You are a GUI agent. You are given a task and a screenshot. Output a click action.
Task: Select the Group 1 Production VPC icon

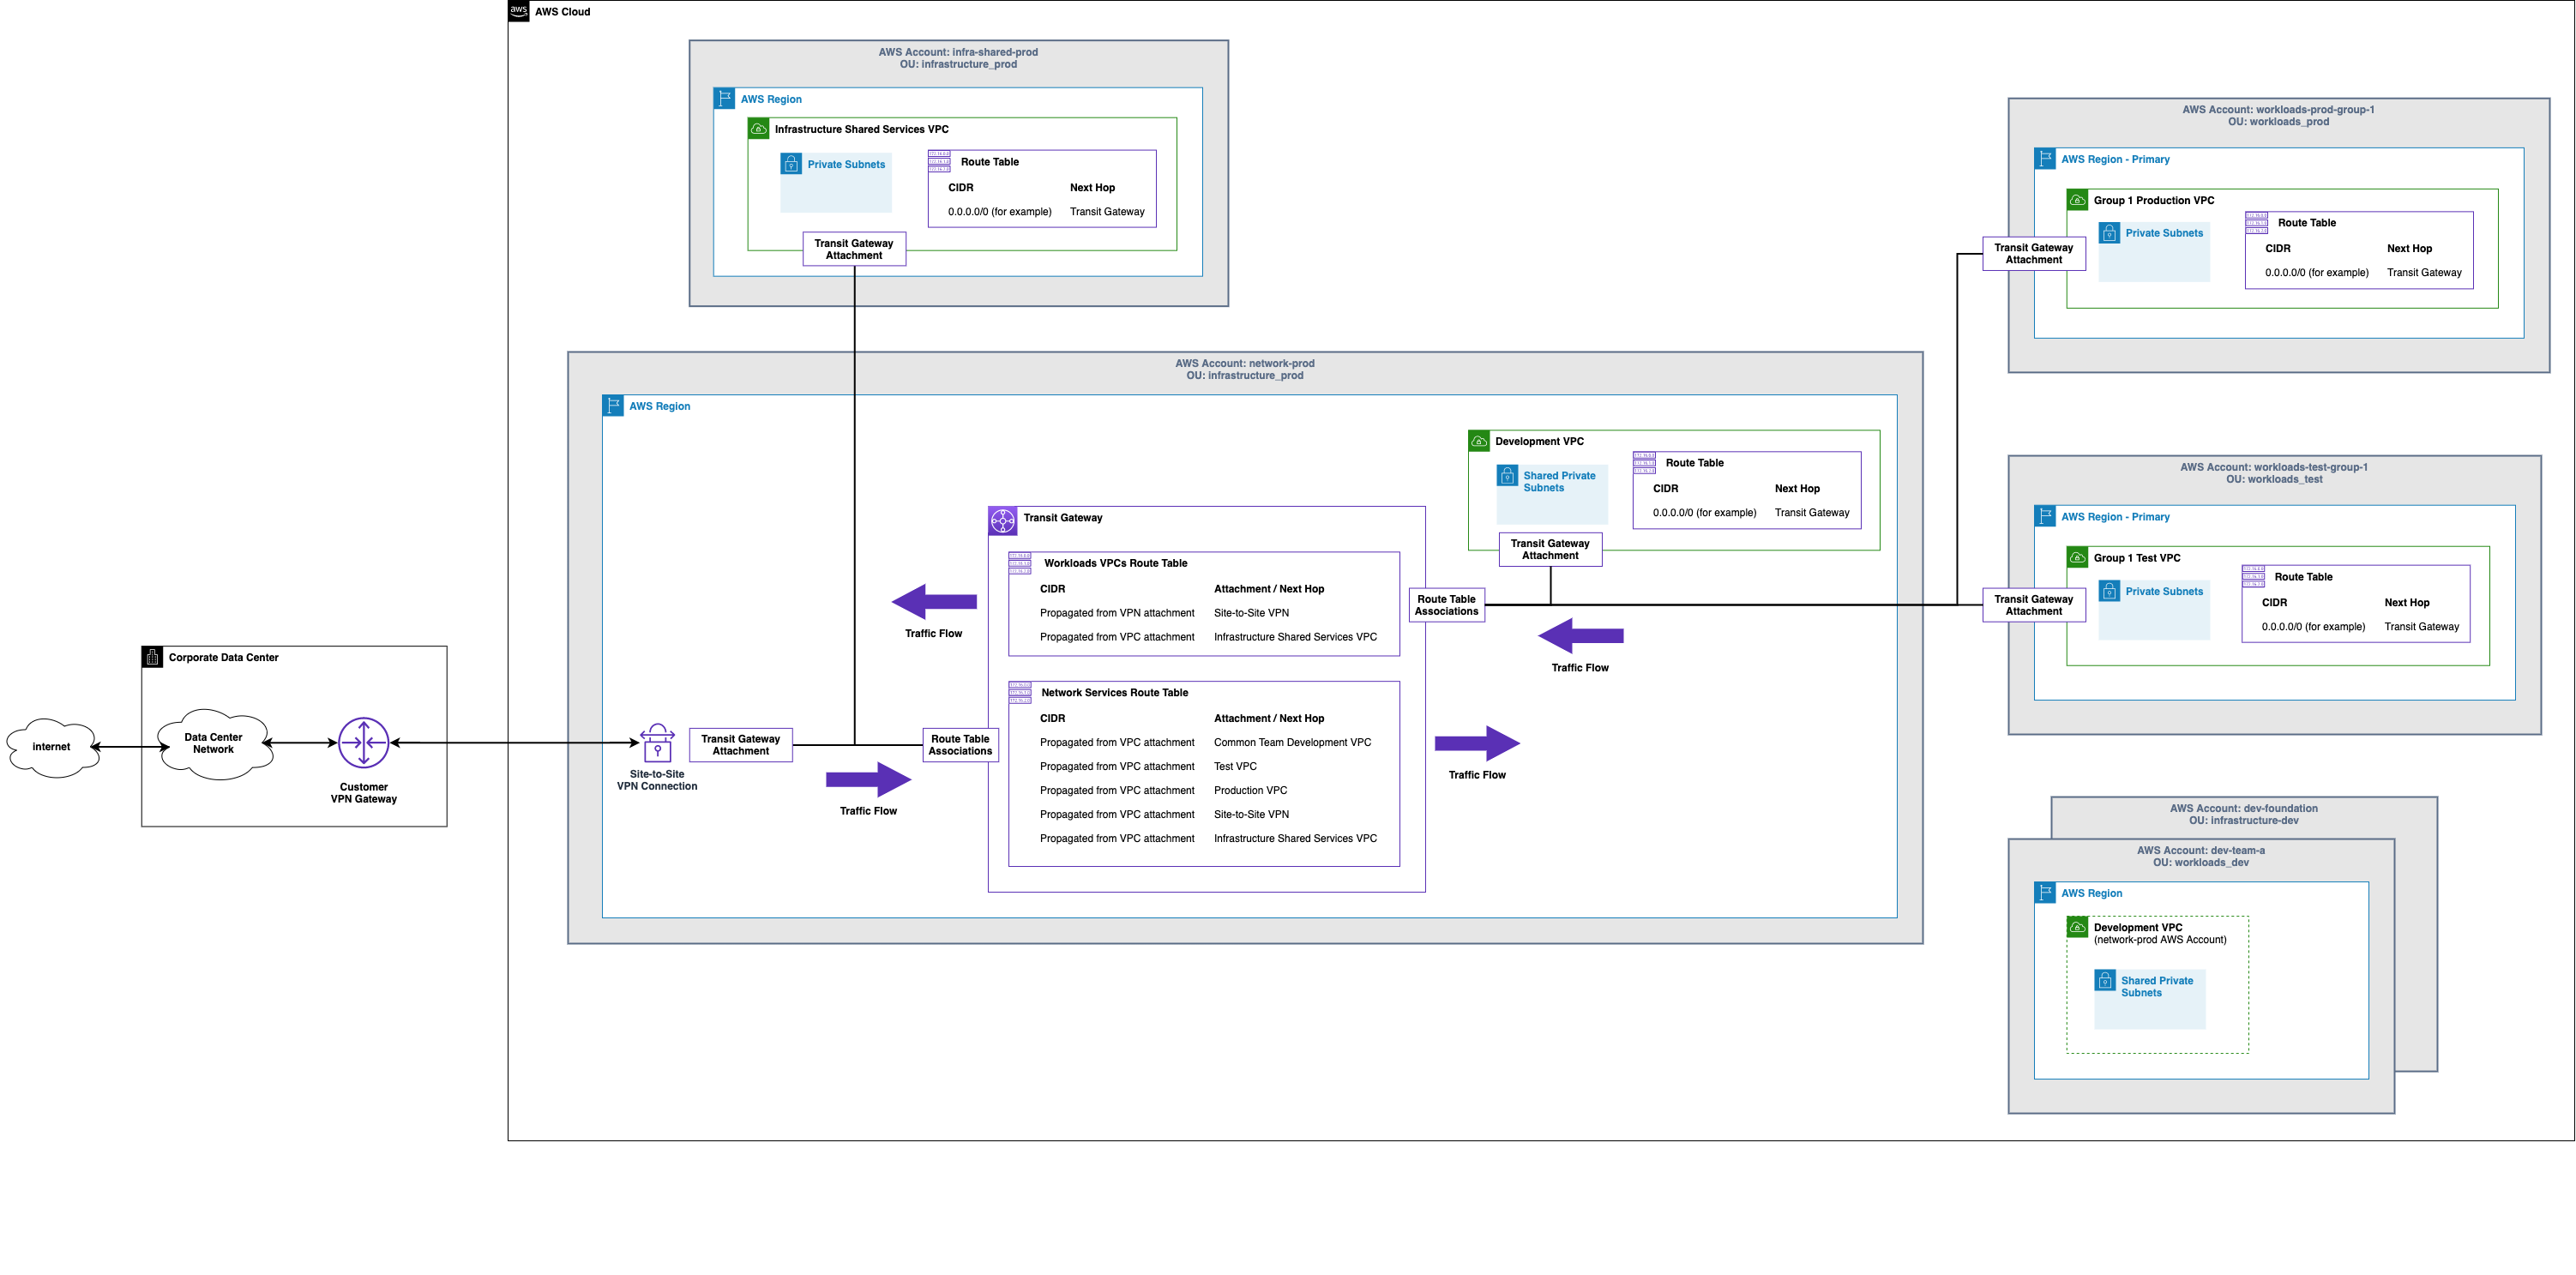click(x=2077, y=200)
